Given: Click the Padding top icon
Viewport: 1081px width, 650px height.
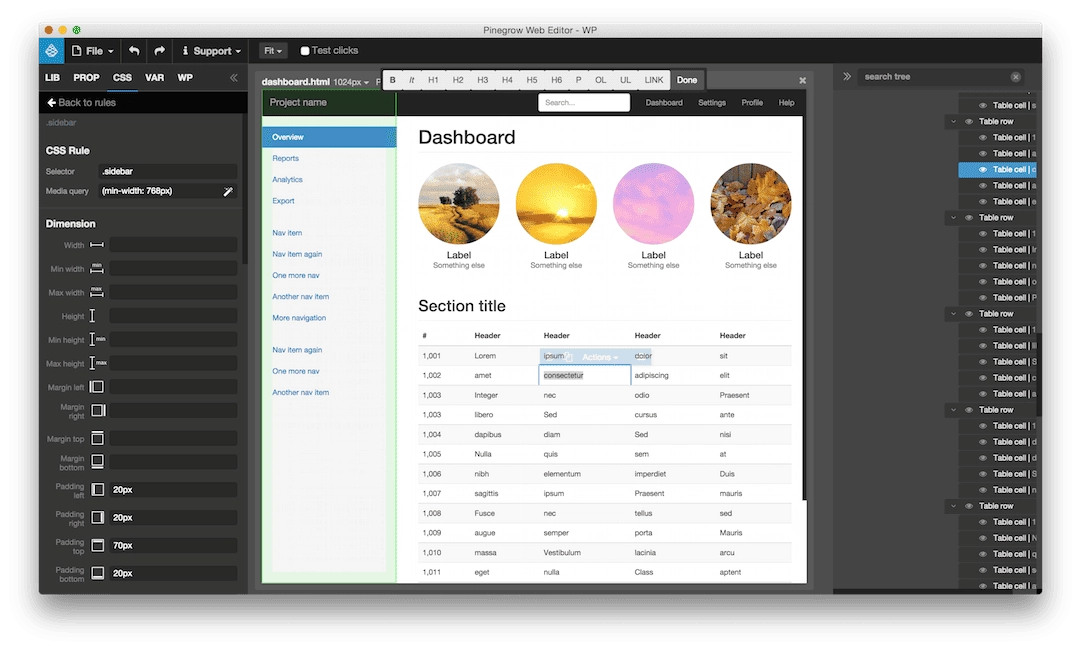Looking at the screenshot, I should 98,545.
